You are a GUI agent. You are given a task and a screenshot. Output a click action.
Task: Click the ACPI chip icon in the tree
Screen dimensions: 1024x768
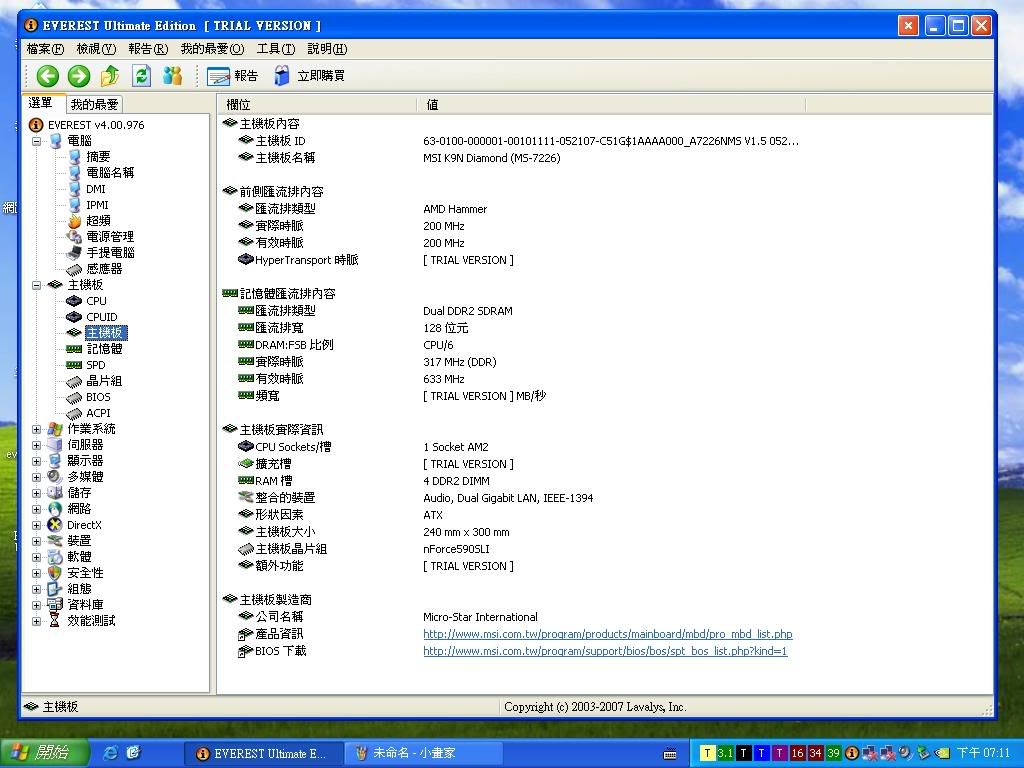coord(74,413)
